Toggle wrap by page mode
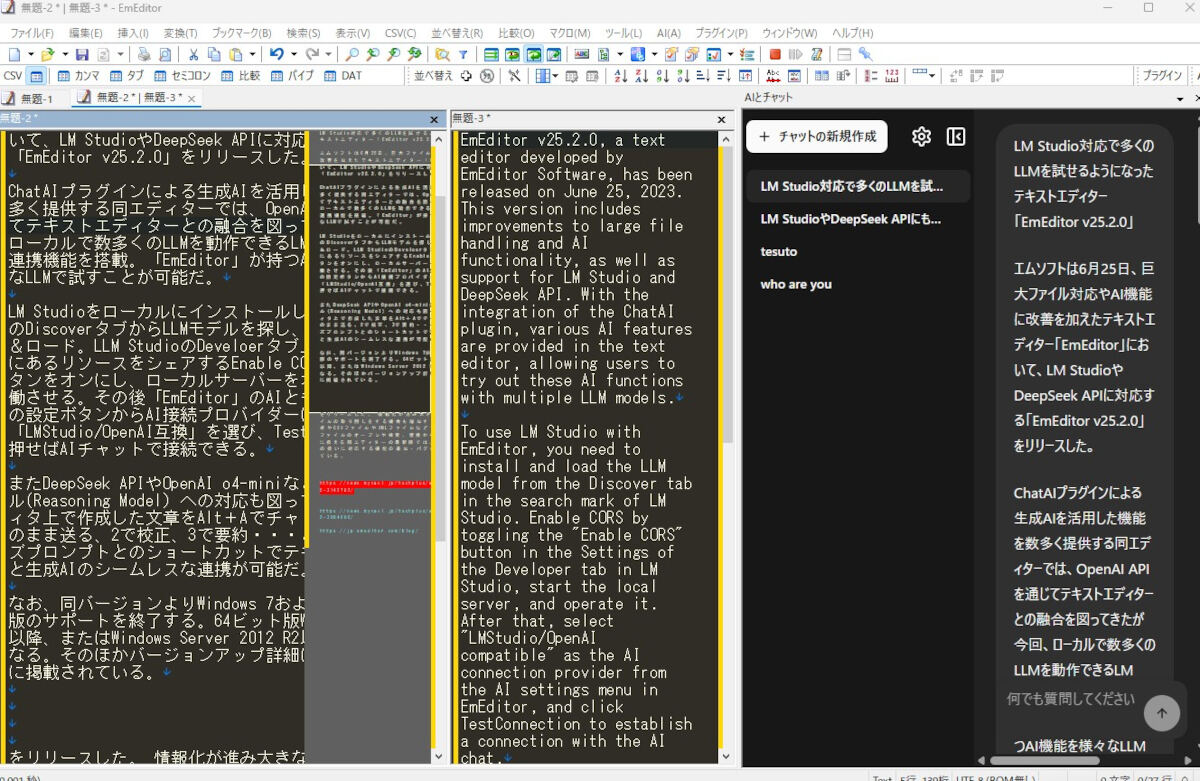Image resolution: width=1200 pixels, height=781 pixels. [x=553, y=54]
